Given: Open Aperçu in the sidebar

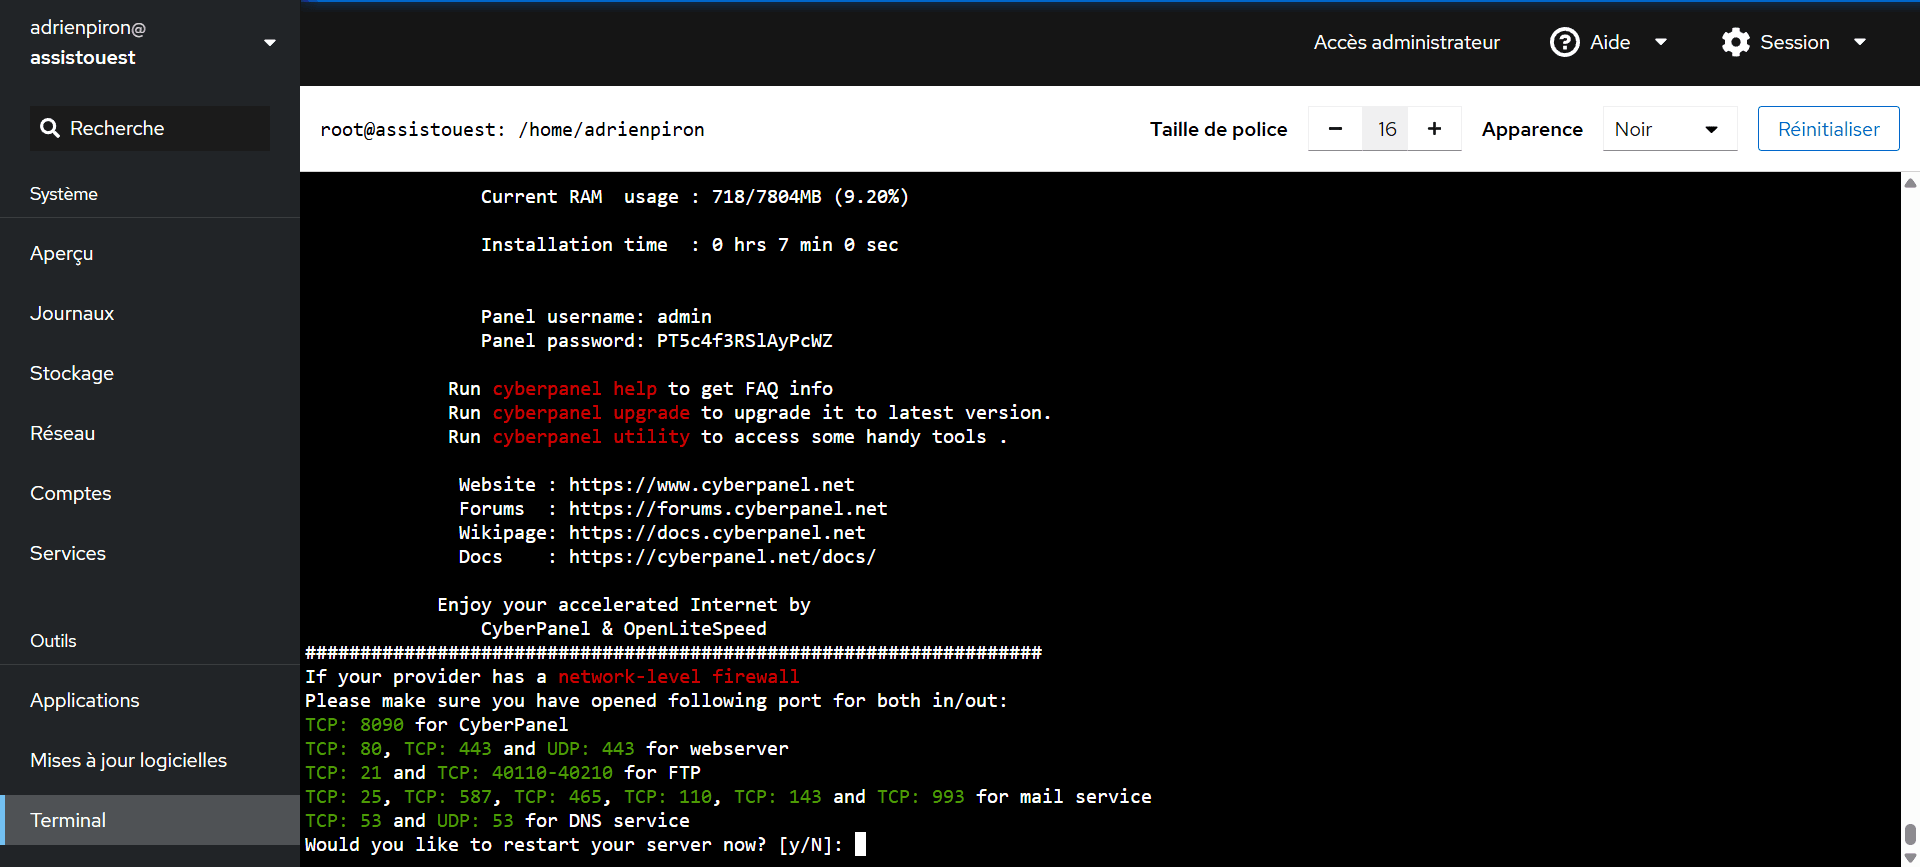Looking at the screenshot, I should click(150, 254).
